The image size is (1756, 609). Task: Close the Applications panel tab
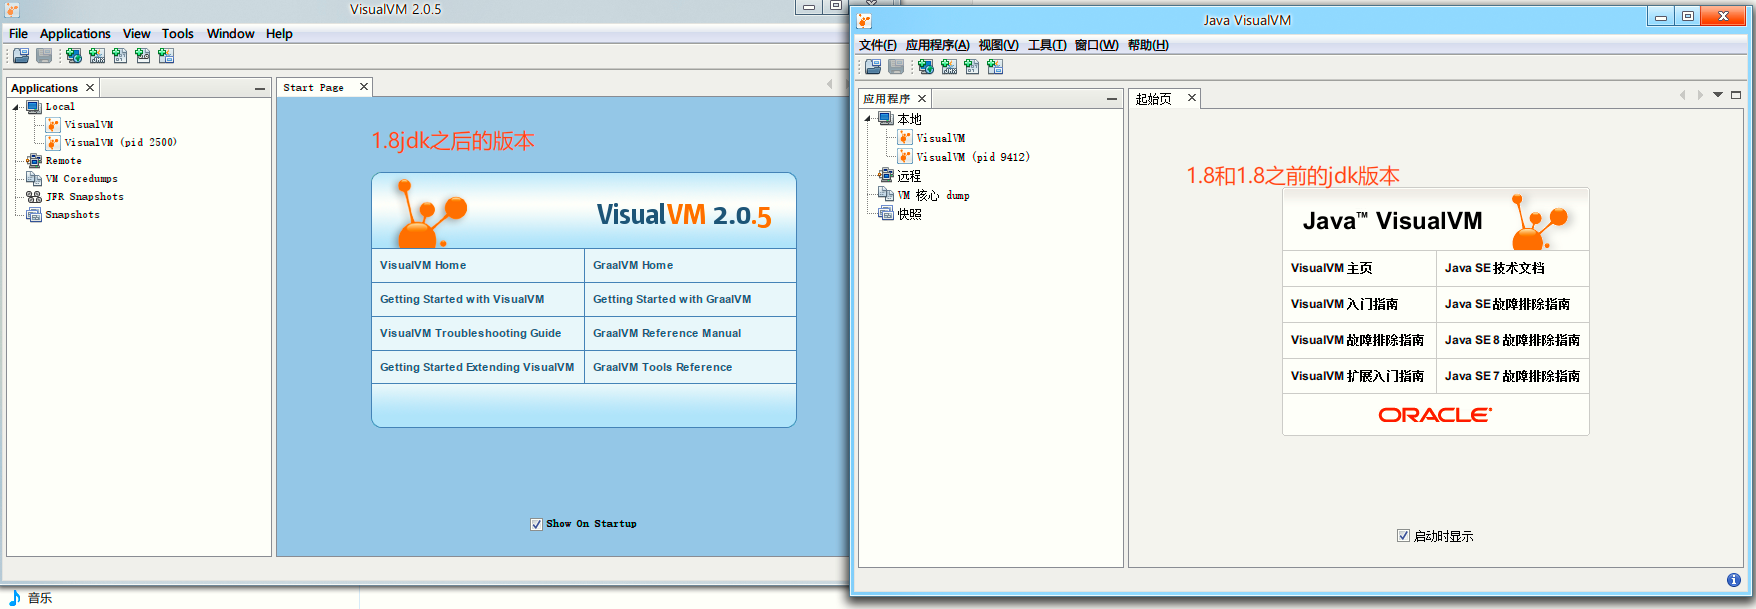tap(90, 88)
